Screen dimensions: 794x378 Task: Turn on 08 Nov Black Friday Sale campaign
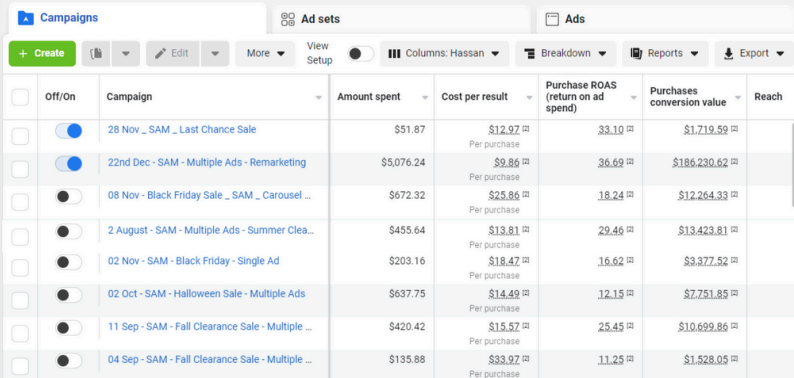coord(69,197)
